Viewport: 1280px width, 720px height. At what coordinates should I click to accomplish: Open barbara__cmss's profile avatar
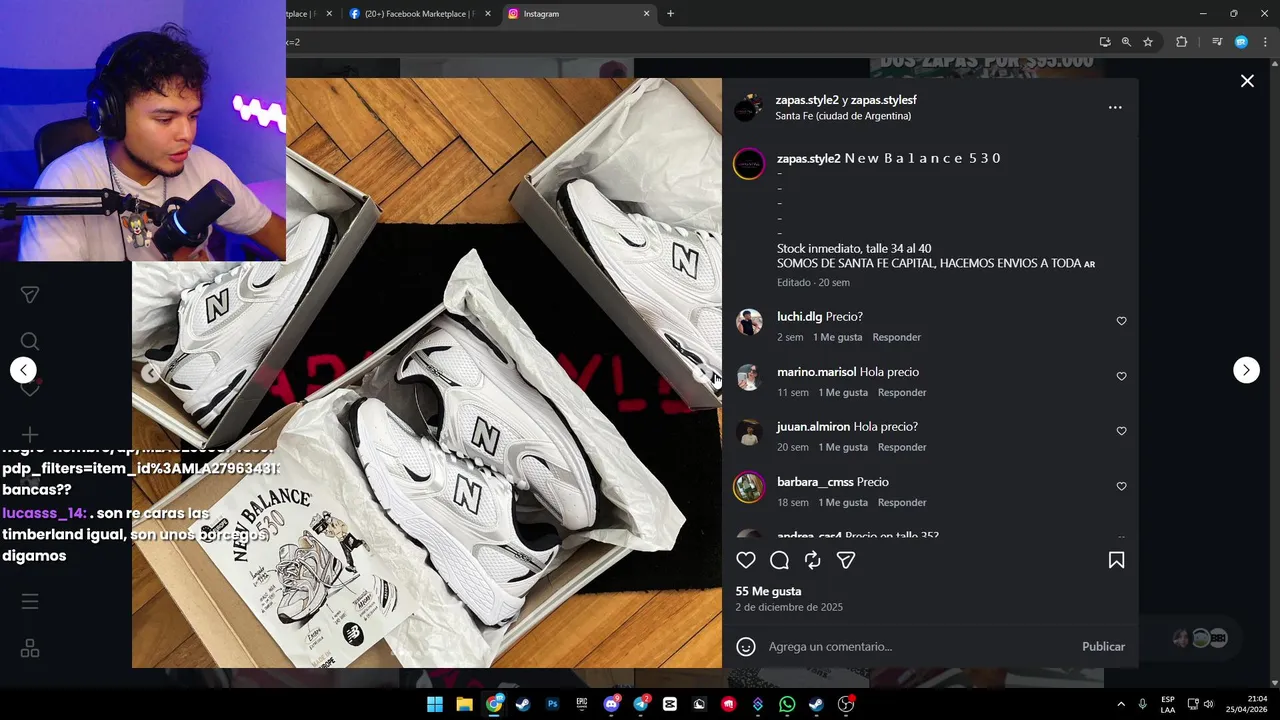coord(749,487)
